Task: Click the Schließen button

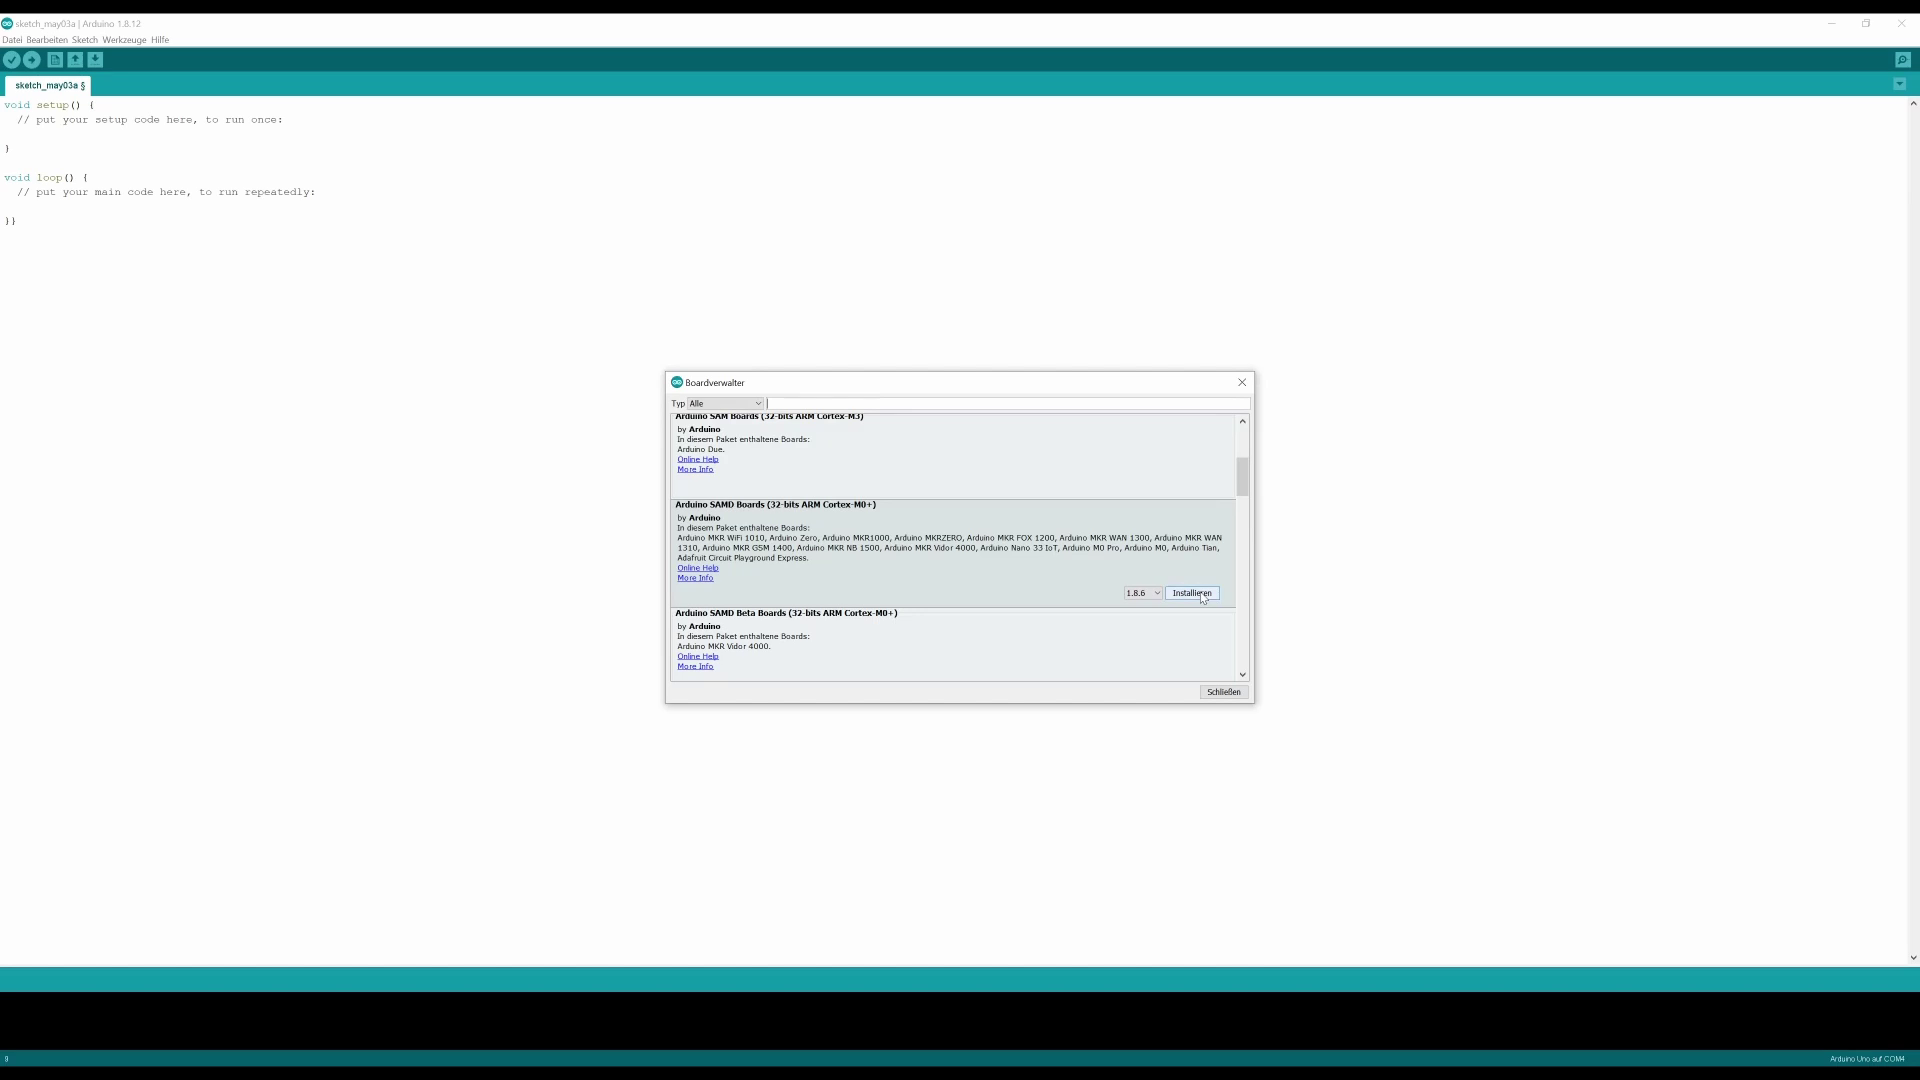Action: coord(1224,692)
